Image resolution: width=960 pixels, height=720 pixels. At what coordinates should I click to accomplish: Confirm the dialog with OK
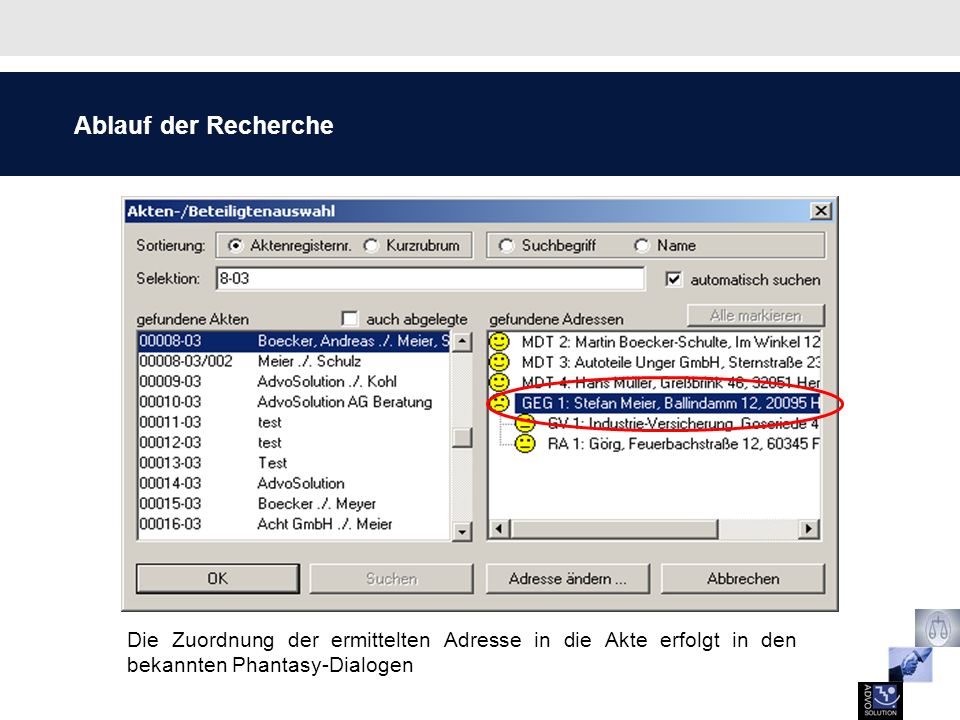point(218,579)
